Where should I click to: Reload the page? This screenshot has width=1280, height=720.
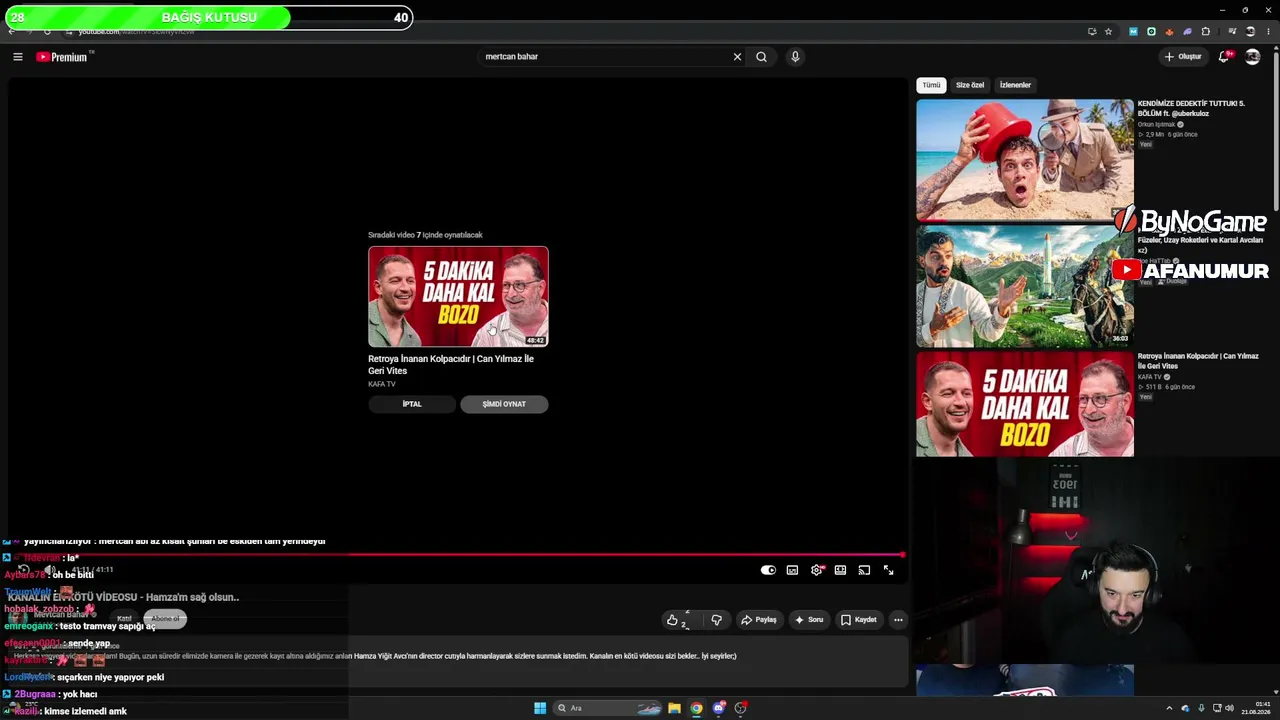(x=47, y=31)
